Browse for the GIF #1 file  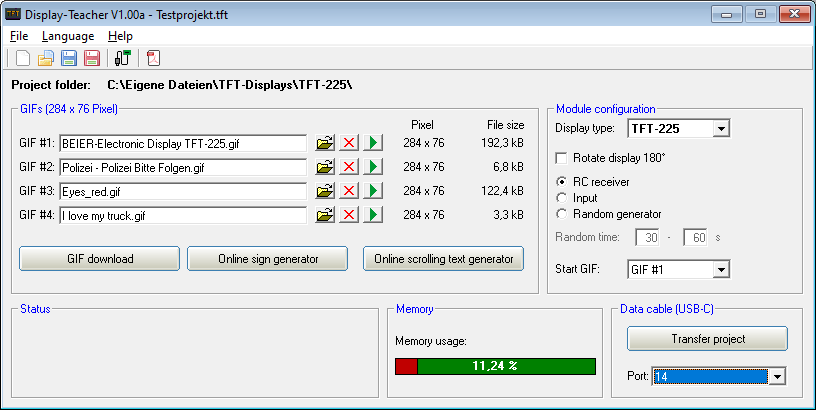click(325, 144)
